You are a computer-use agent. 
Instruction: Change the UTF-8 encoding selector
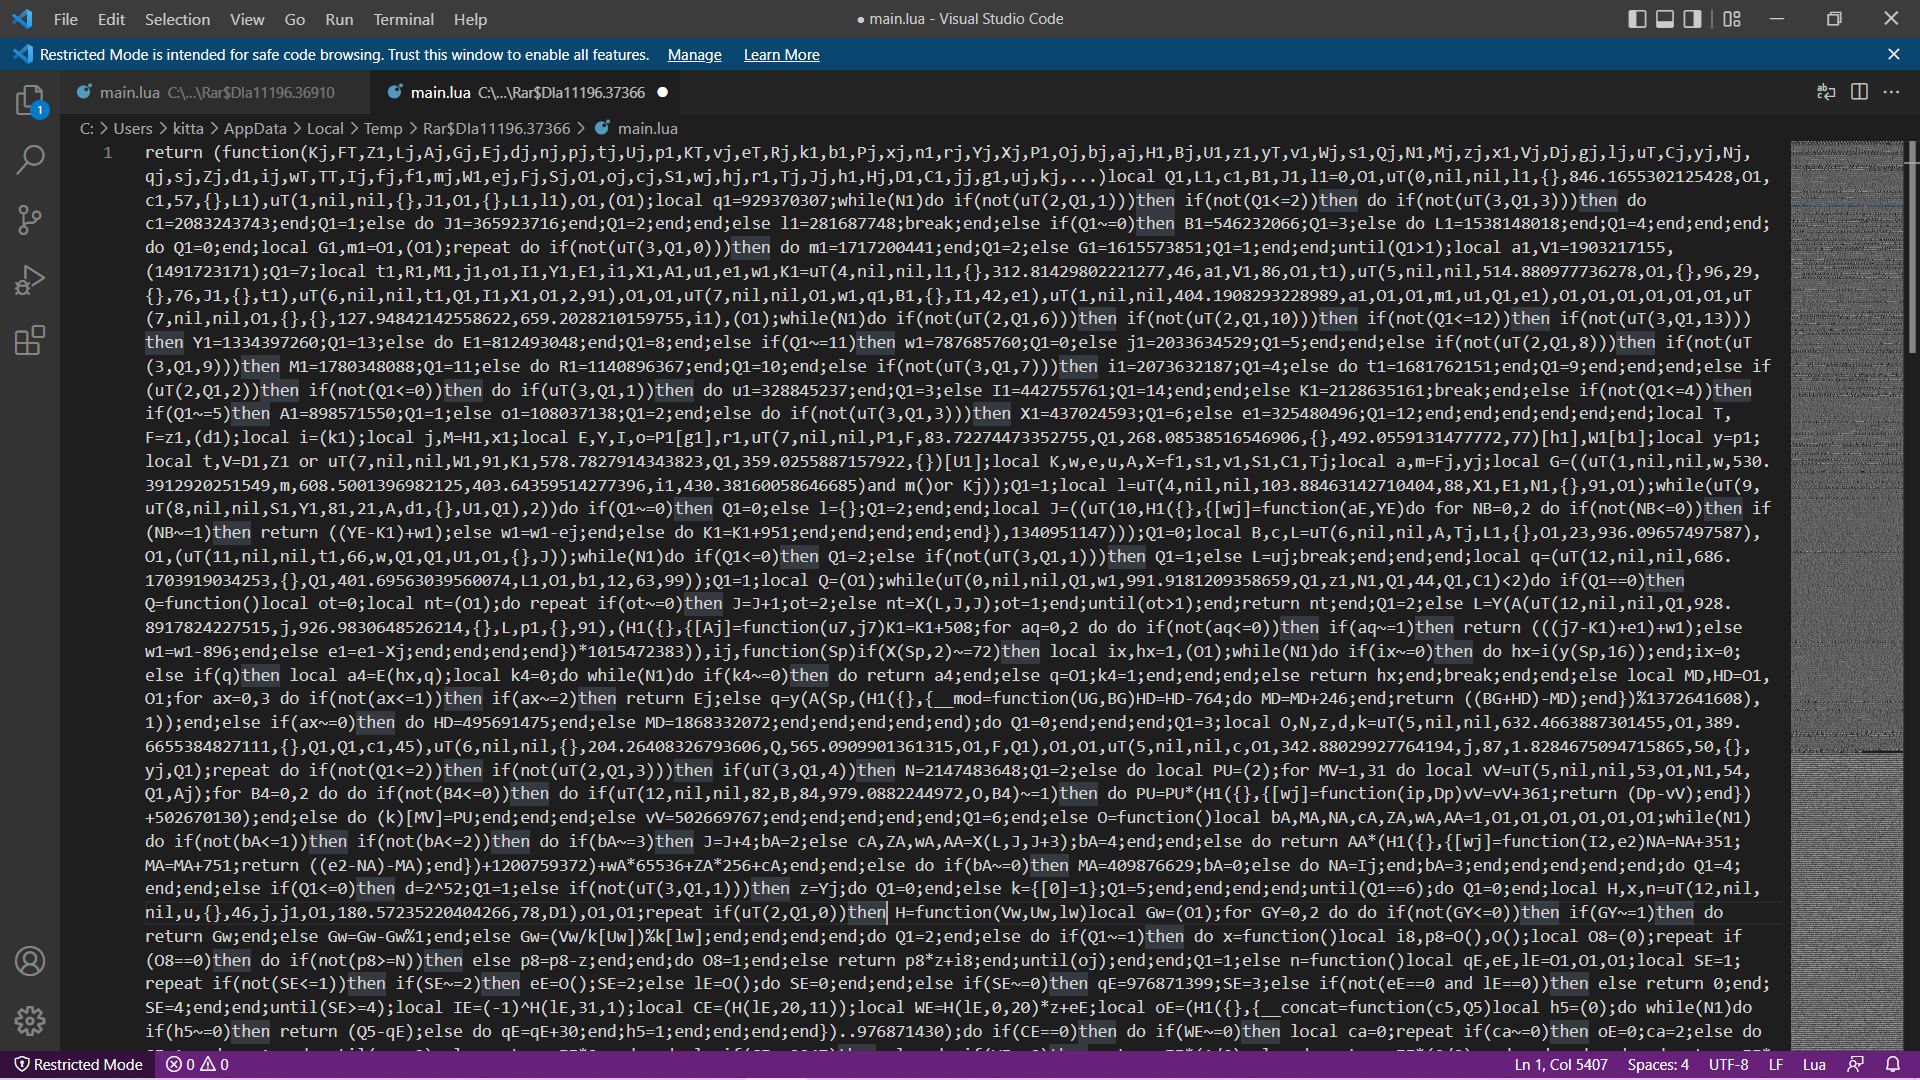(x=1728, y=1064)
